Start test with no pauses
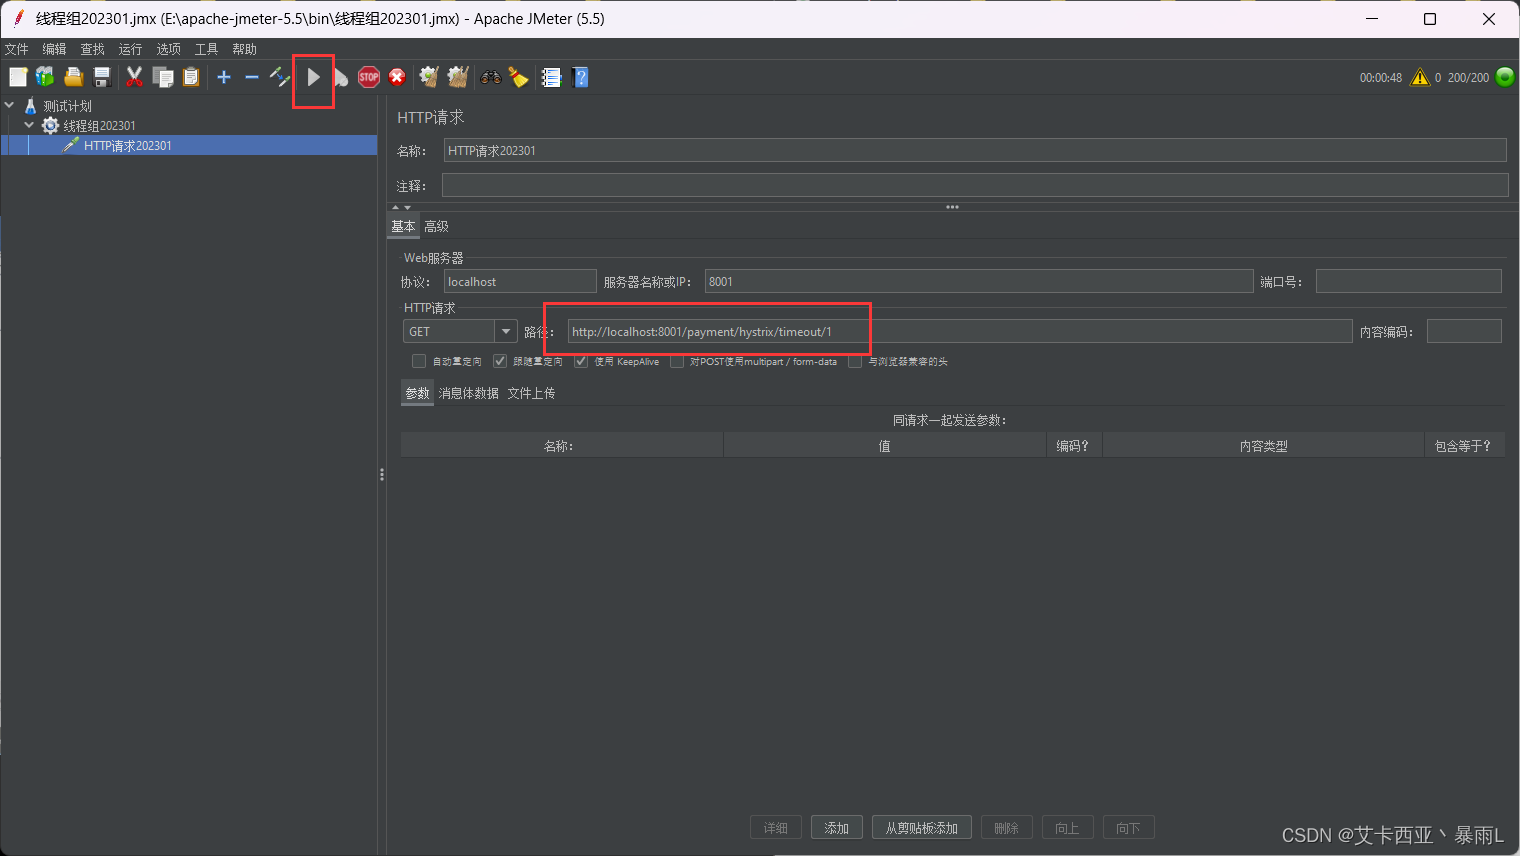 click(x=340, y=77)
